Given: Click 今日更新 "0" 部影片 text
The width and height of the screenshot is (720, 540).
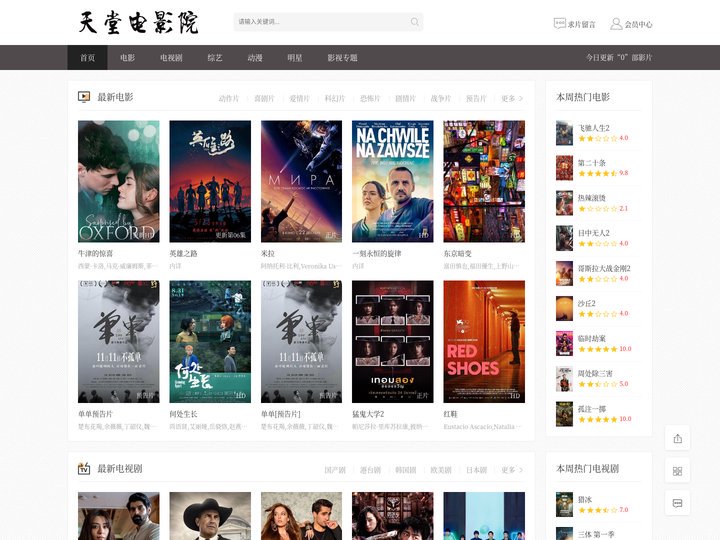Looking at the screenshot, I should click(619, 57).
